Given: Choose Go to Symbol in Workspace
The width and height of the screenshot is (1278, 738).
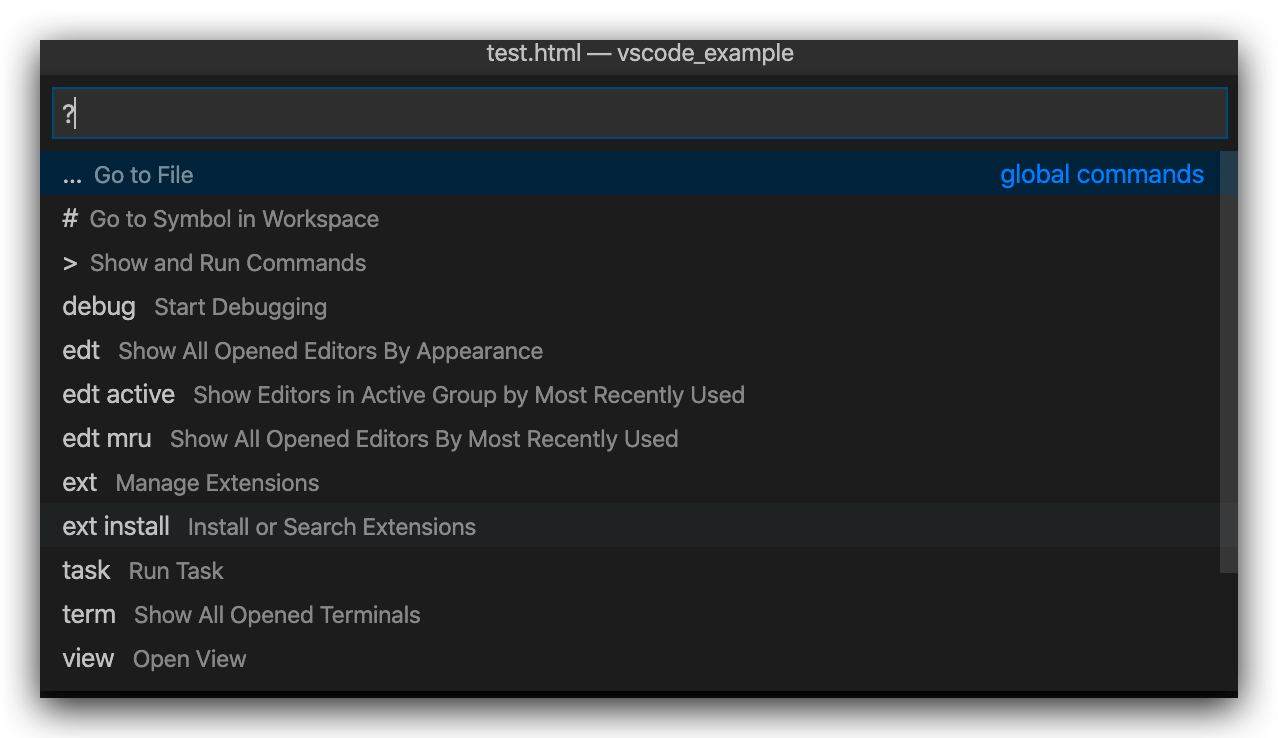Looking at the screenshot, I should tap(234, 219).
